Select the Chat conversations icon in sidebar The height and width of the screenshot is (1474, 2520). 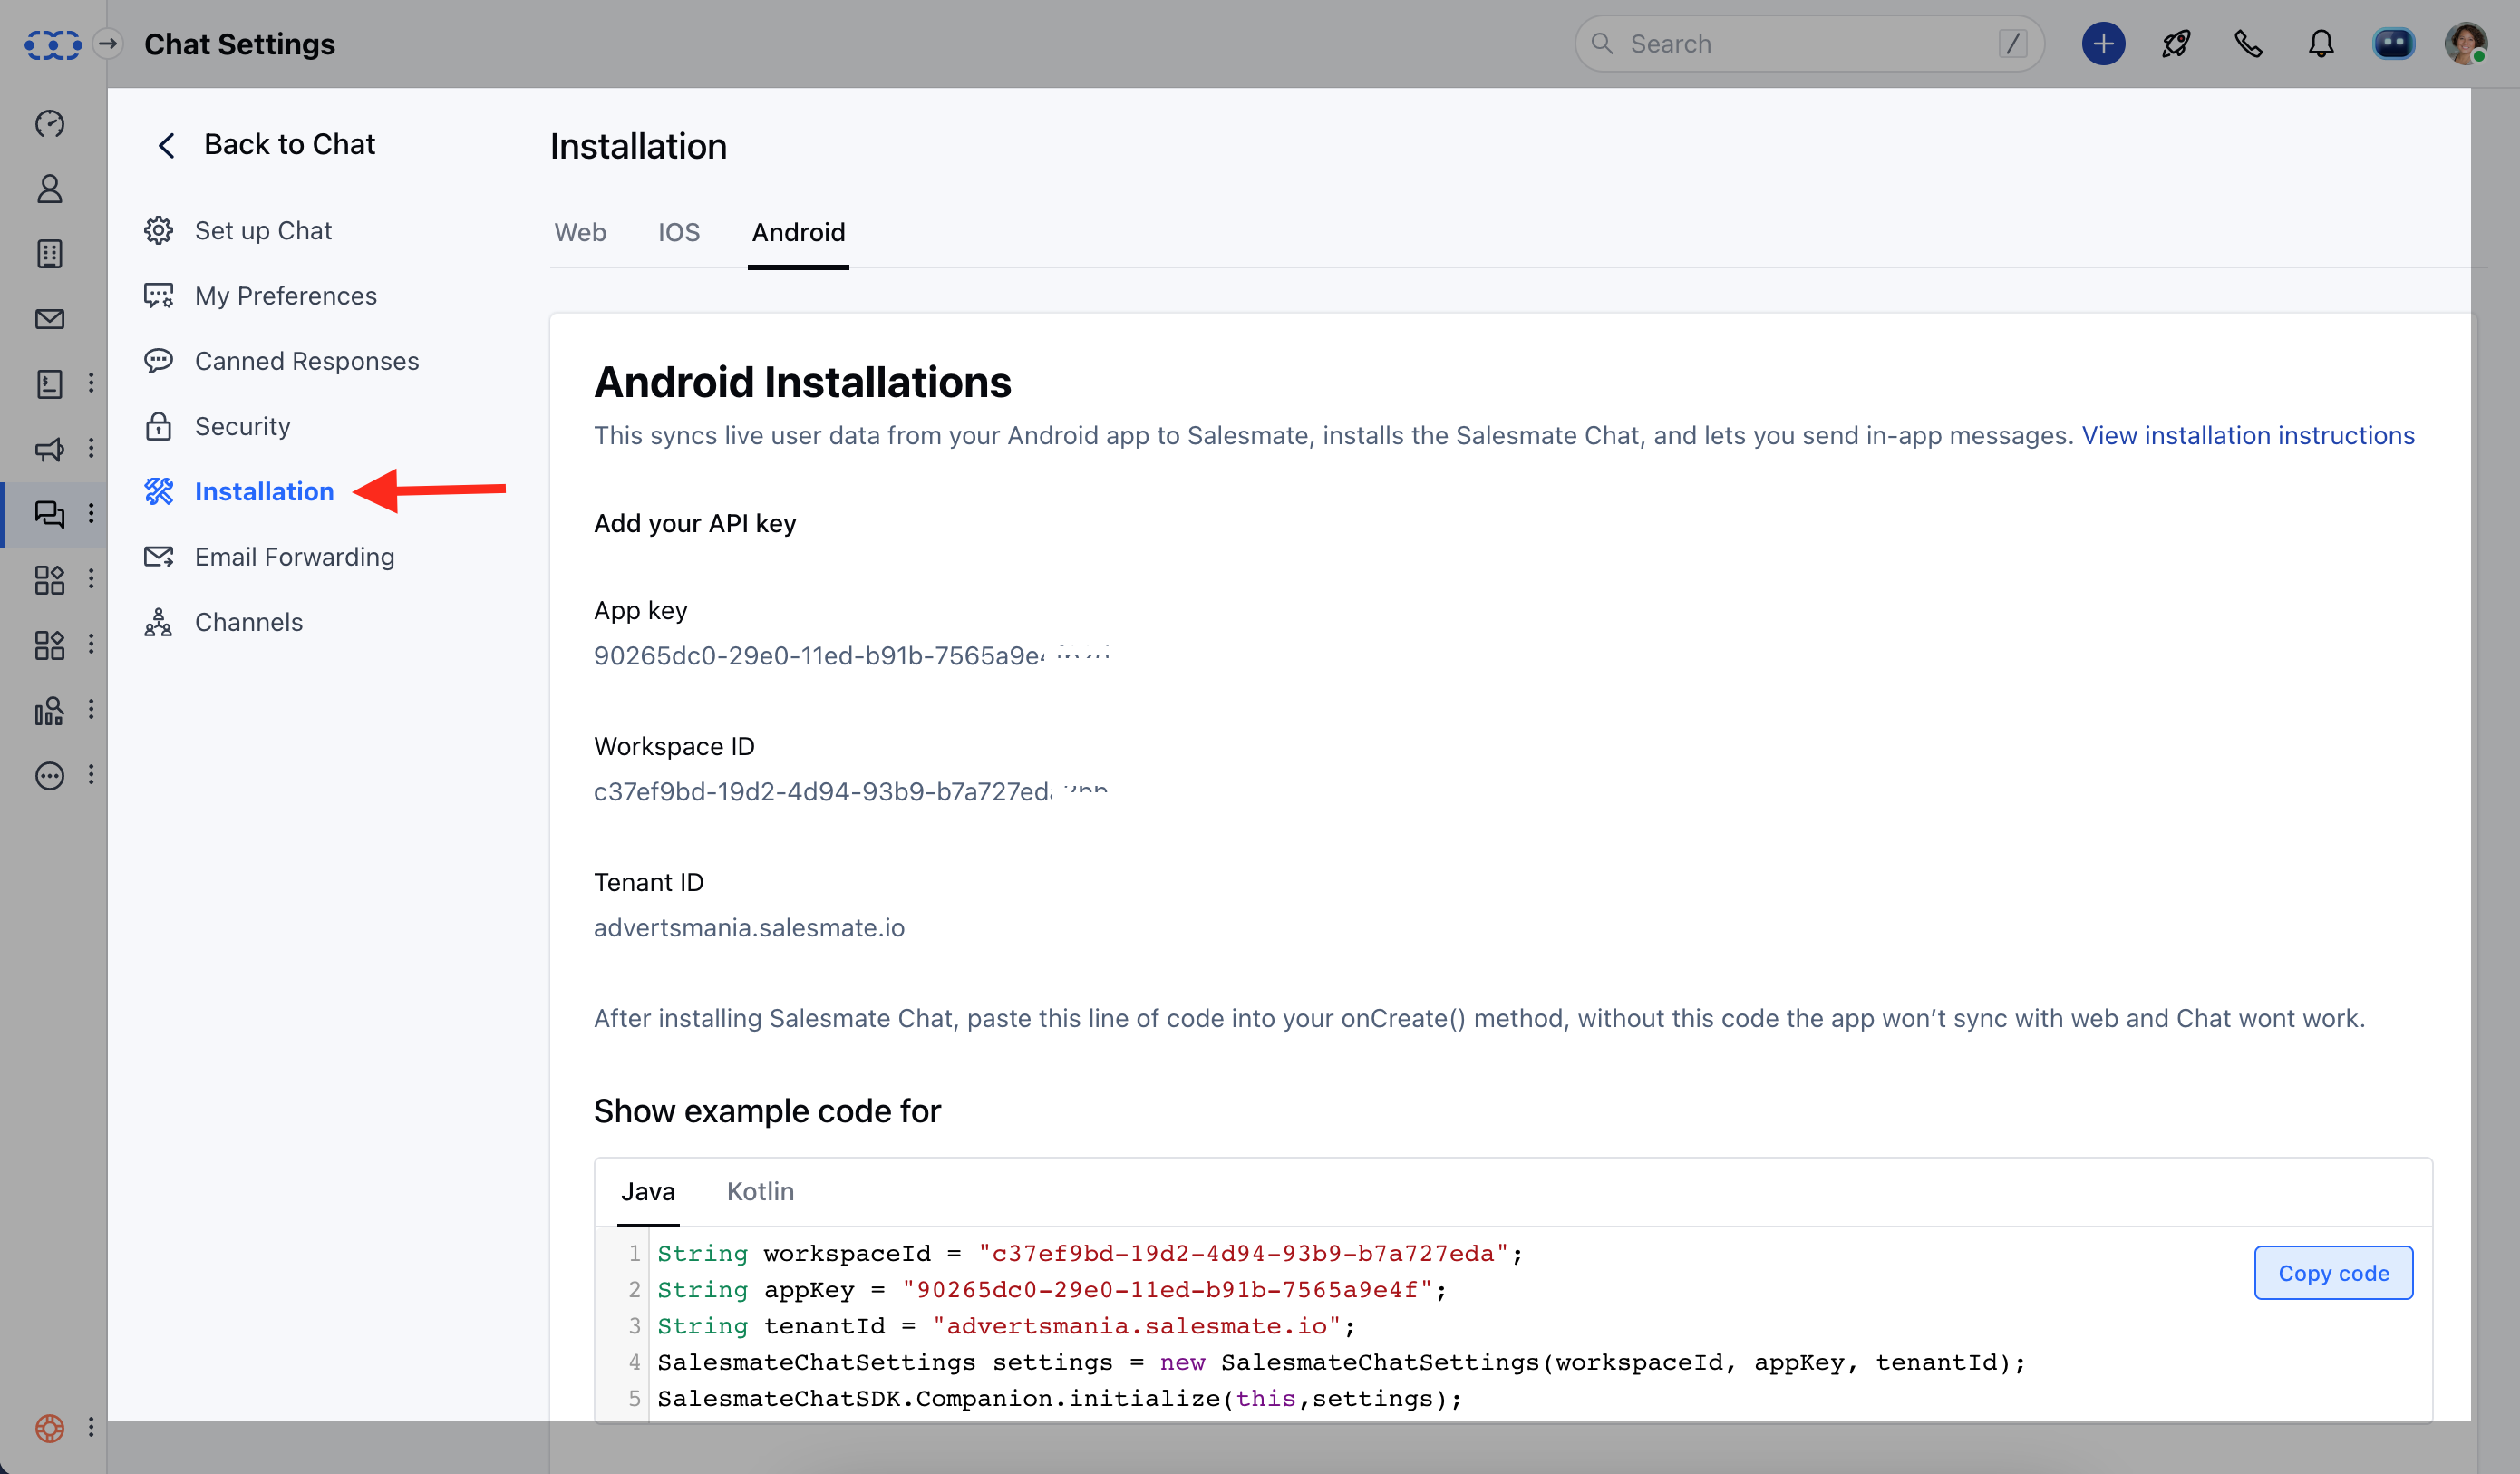pos(49,514)
